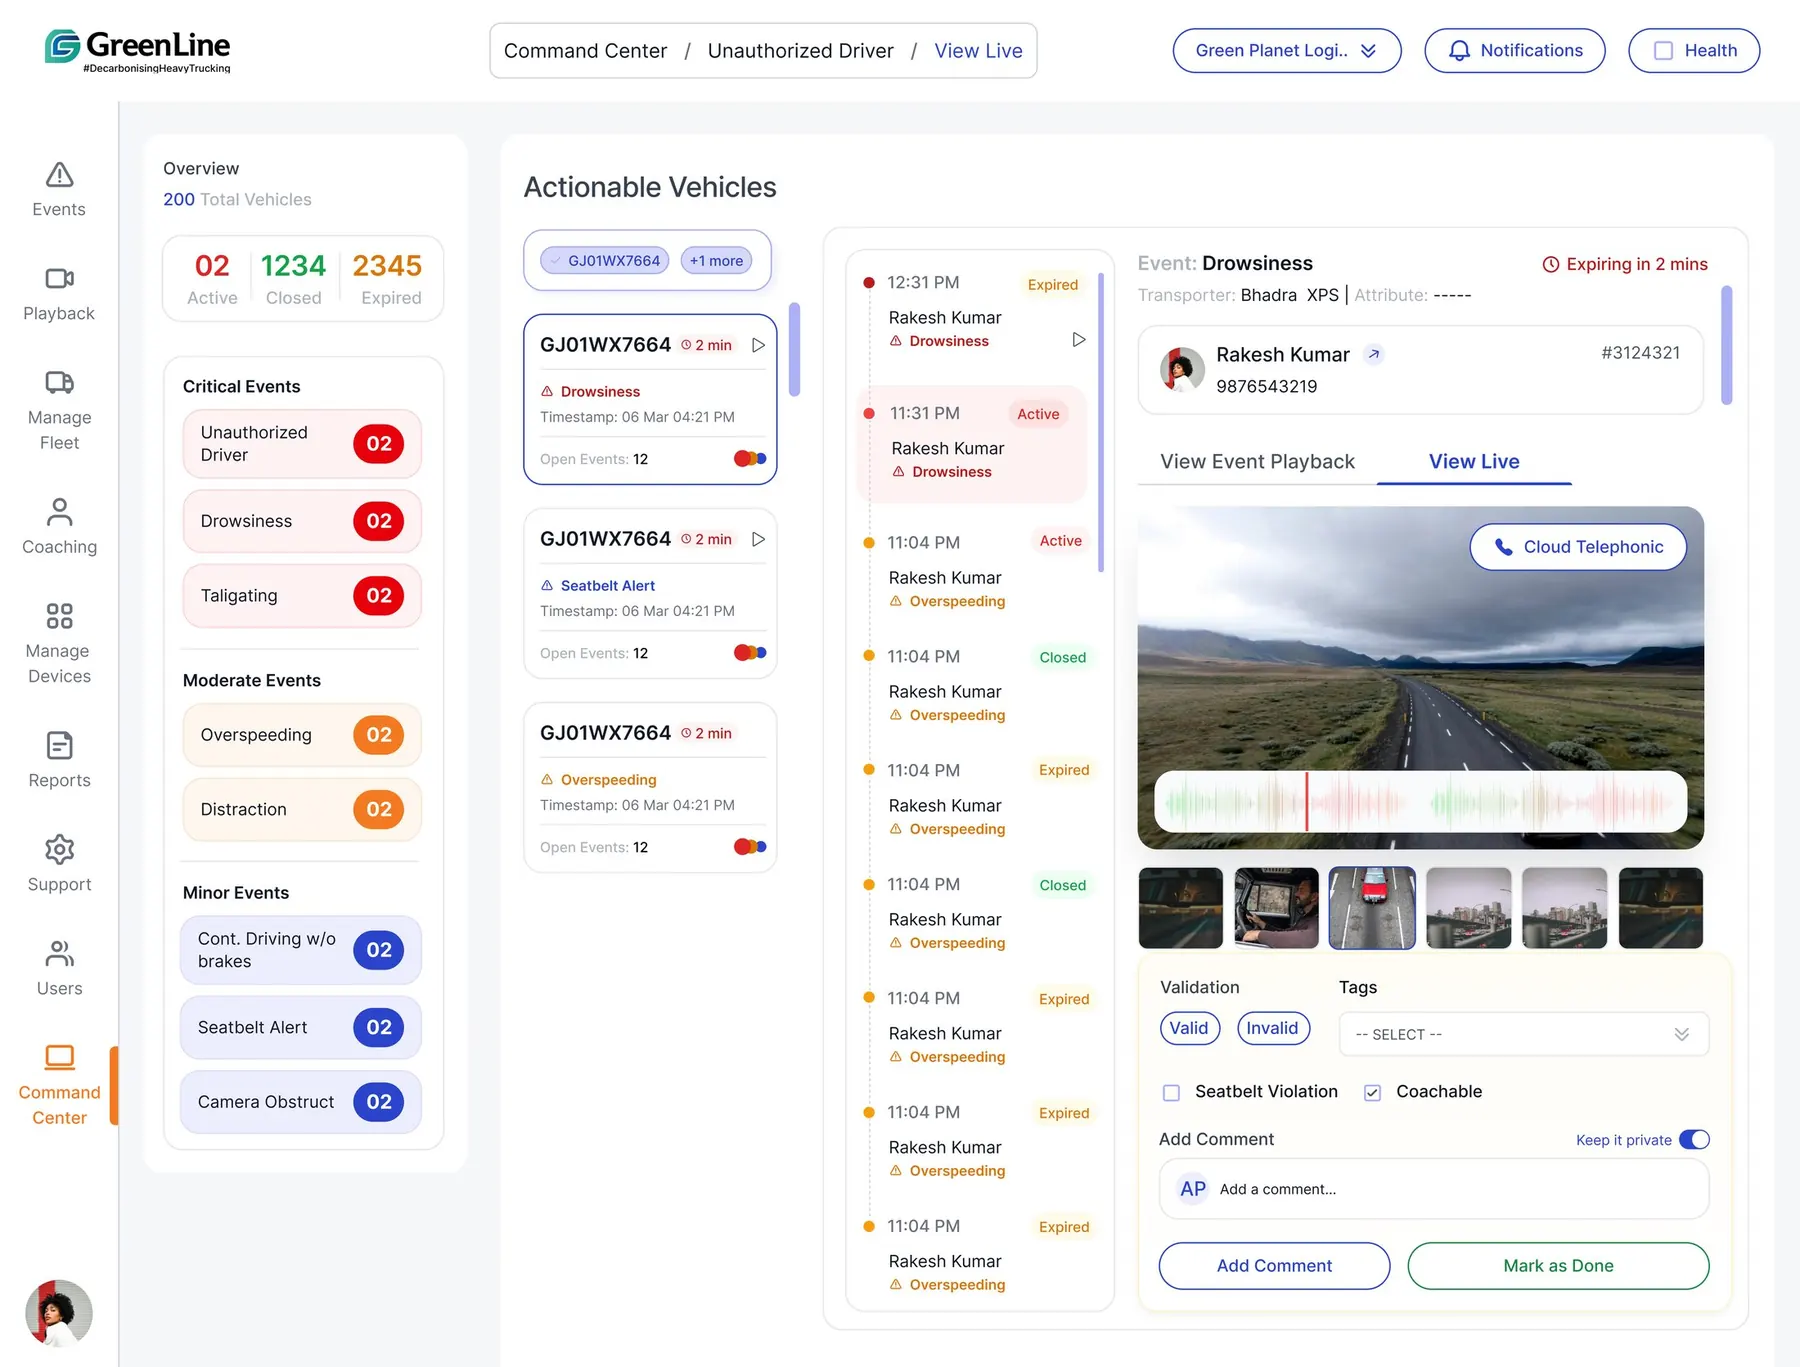Toggle the GJ01WX7664 filter chip
1800x1367 pixels.
click(x=605, y=261)
